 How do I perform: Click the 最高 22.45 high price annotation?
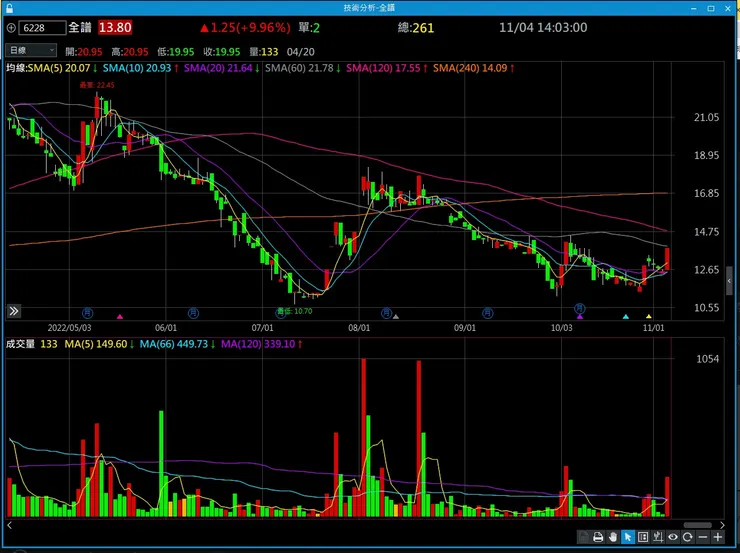pyautogui.click(x=97, y=85)
